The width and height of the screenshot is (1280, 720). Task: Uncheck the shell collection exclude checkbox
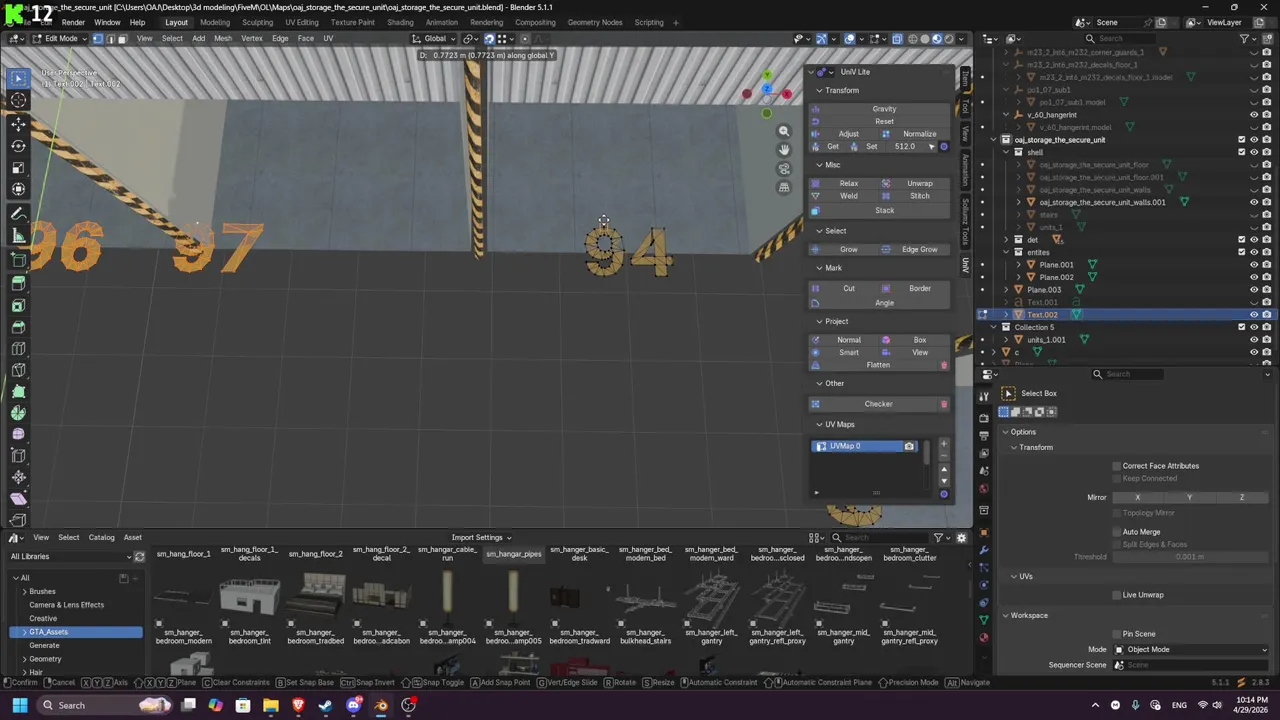(1242, 152)
